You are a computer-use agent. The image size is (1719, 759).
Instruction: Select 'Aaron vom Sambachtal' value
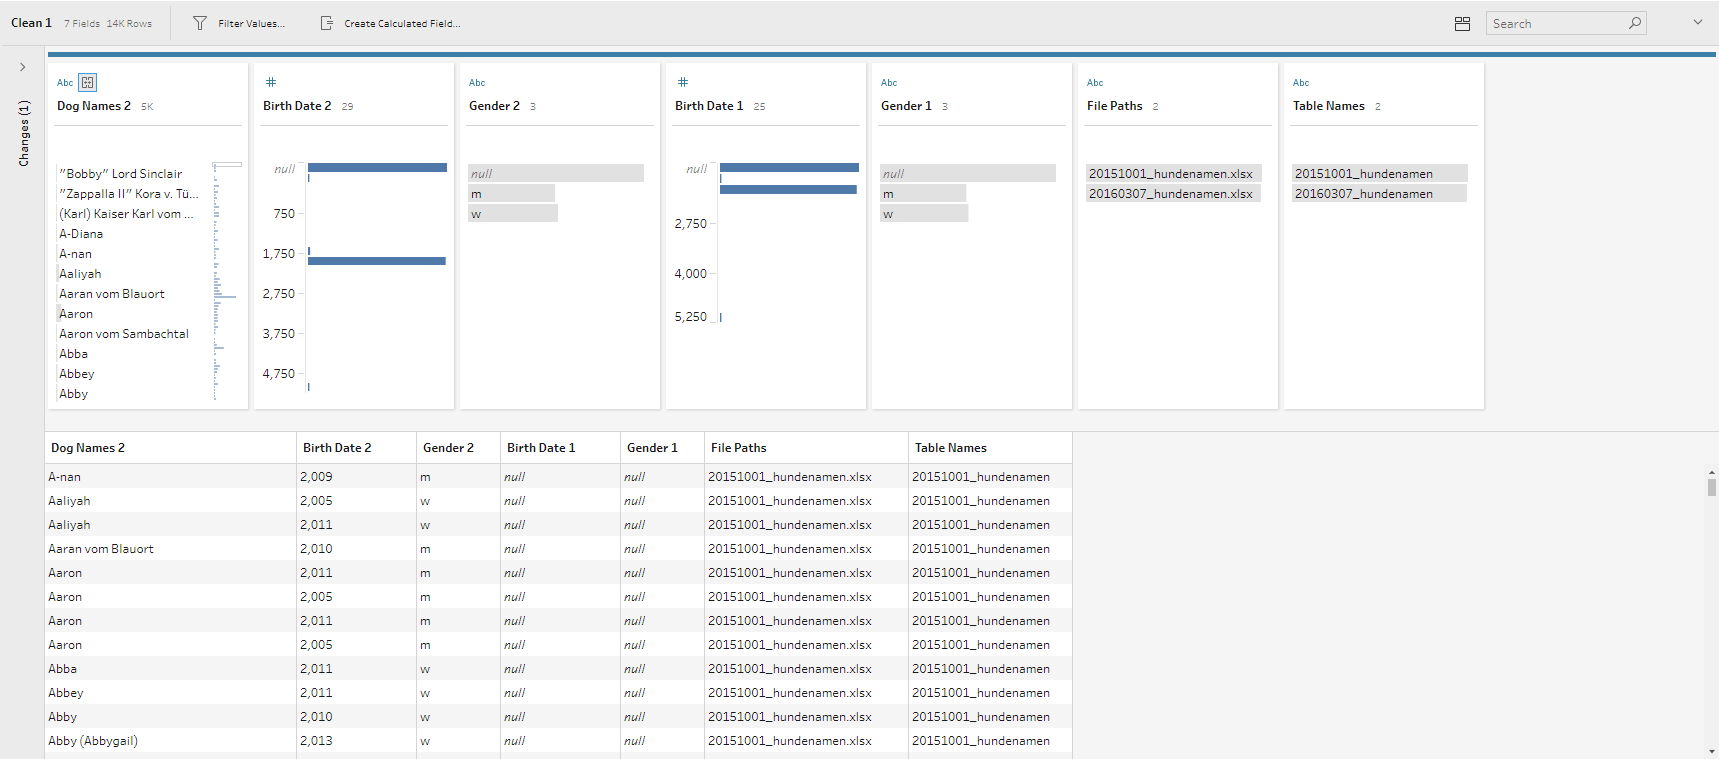[x=124, y=334]
